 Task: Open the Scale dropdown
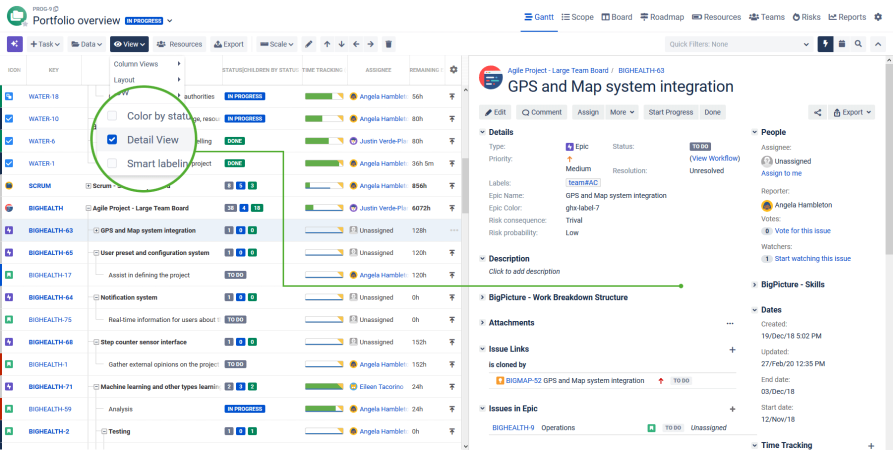[x=277, y=44]
